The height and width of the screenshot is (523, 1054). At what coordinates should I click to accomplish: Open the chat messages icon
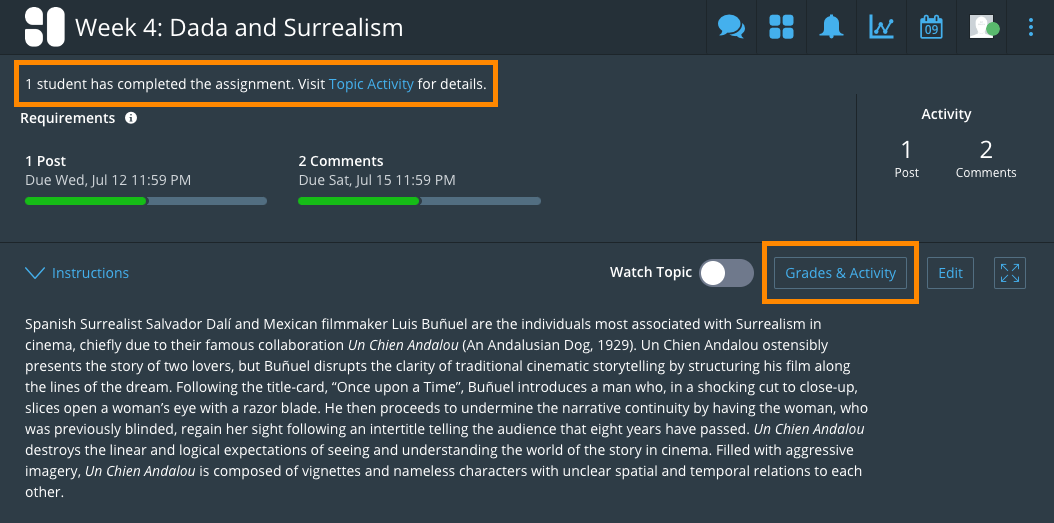click(x=731, y=27)
